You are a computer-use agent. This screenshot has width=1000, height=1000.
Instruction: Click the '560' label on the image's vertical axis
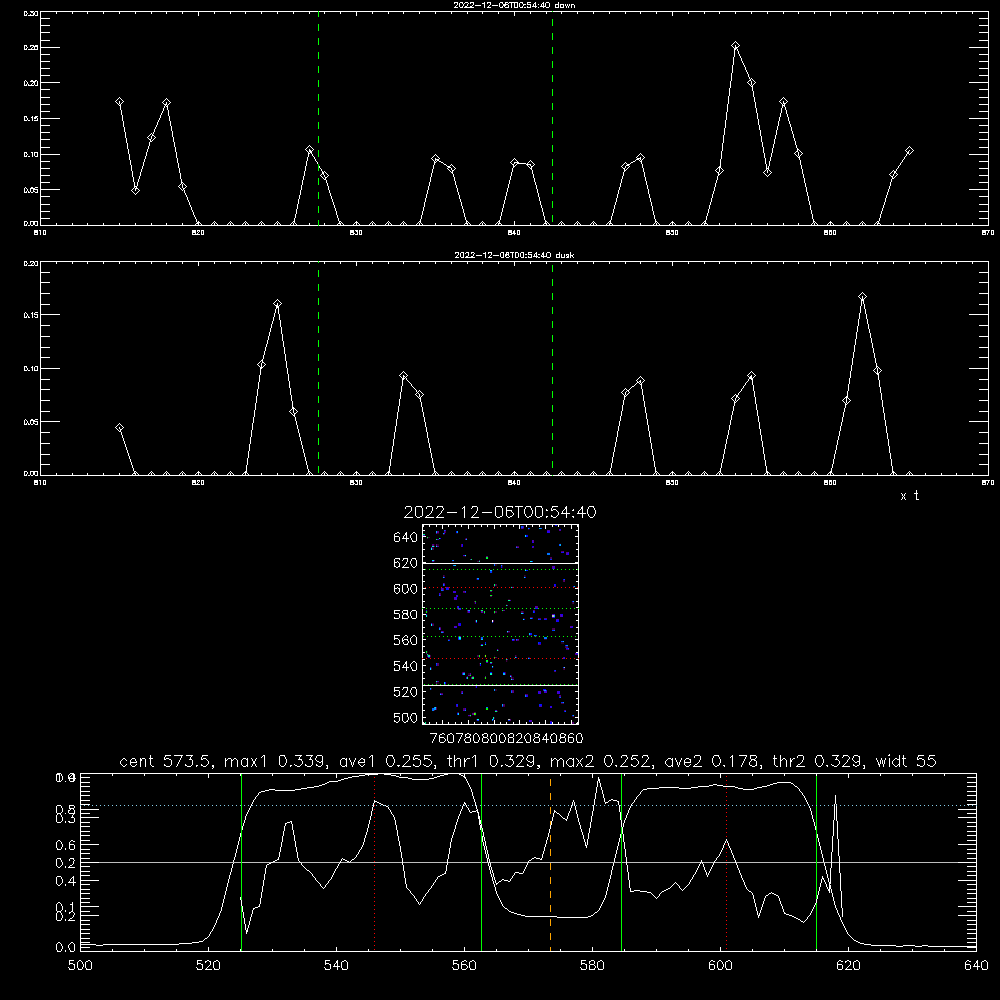click(x=406, y=640)
